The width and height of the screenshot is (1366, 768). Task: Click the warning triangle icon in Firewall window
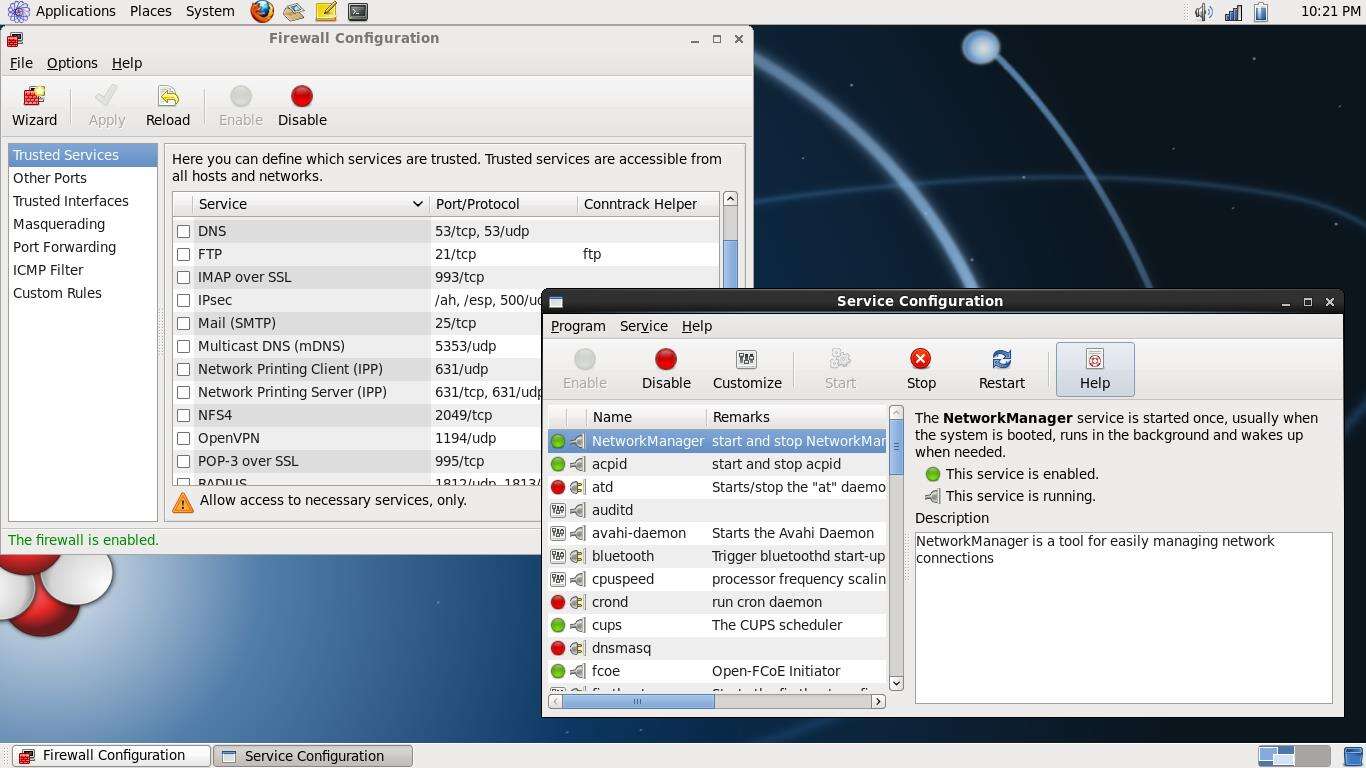click(x=183, y=502)
